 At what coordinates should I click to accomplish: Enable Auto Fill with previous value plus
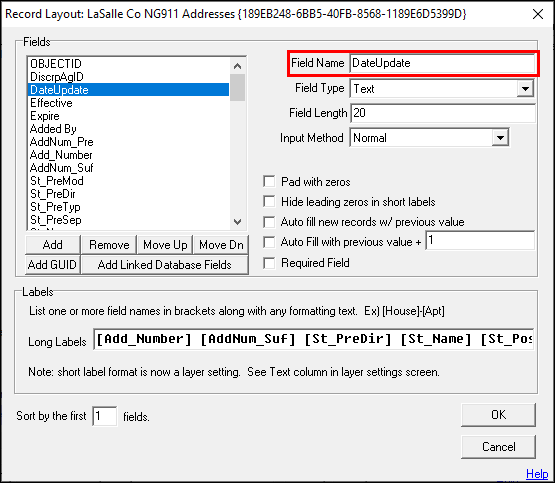(269, 242)
